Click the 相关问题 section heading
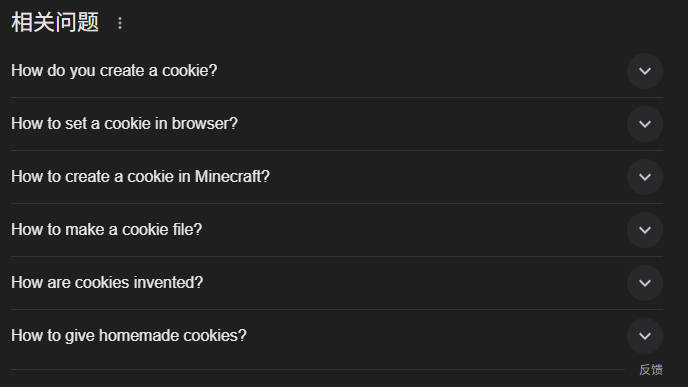Screen dimensions: 688x387 coord(55,22)
